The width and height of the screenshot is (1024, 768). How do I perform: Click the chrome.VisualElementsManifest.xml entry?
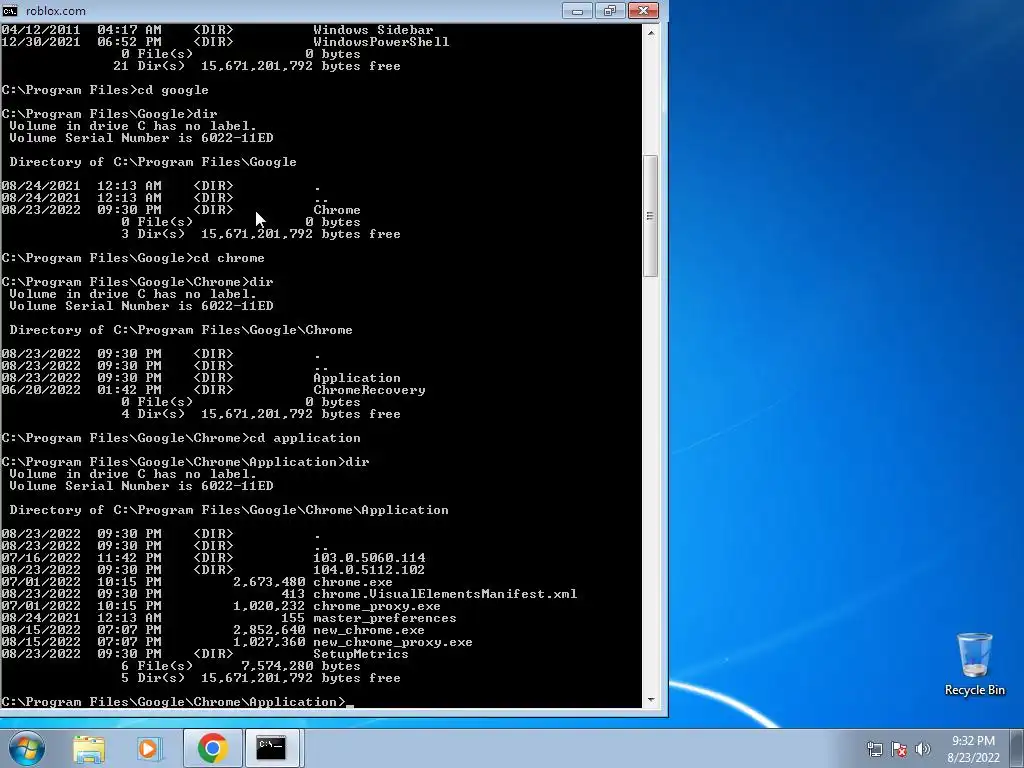[445, 594]
